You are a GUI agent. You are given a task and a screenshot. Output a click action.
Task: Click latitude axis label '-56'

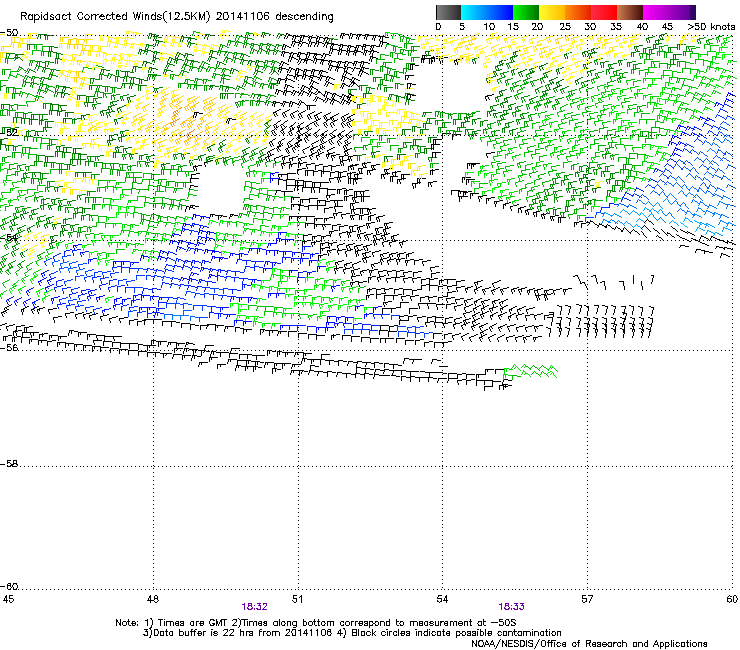pos(9,347)
